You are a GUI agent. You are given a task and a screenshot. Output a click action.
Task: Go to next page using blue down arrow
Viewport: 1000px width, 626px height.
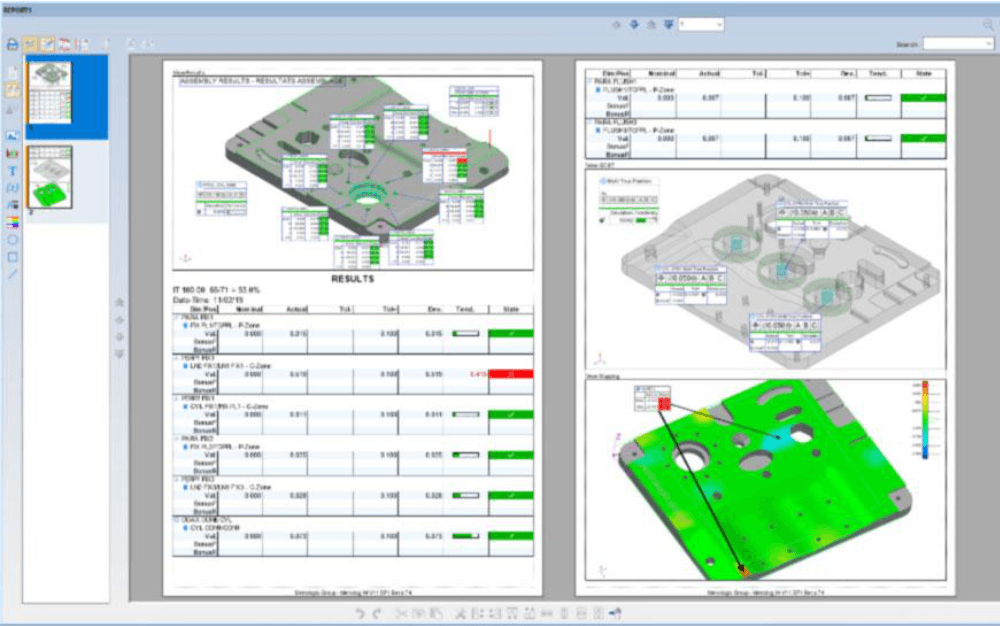[x=634, y=24]
